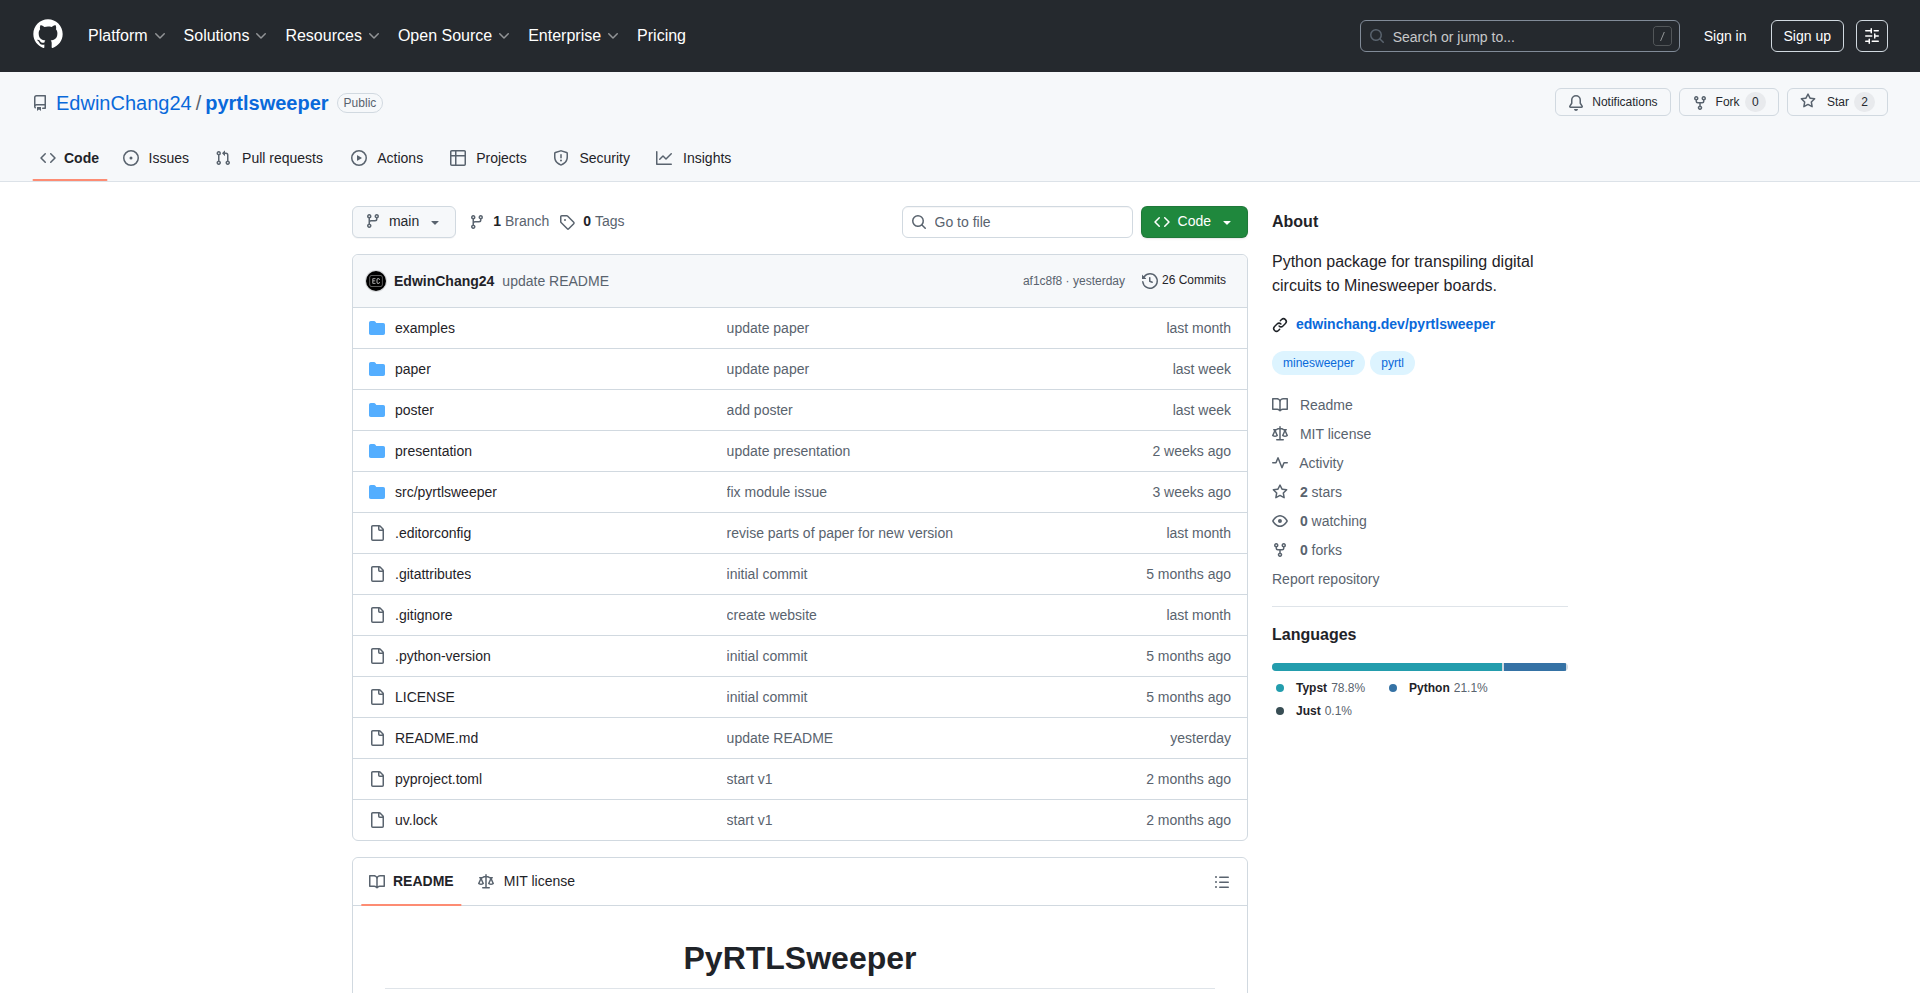This screenshot has height=993, width=1920.
Task: Click the Sign up button
Action: (x=1807, y=36)
